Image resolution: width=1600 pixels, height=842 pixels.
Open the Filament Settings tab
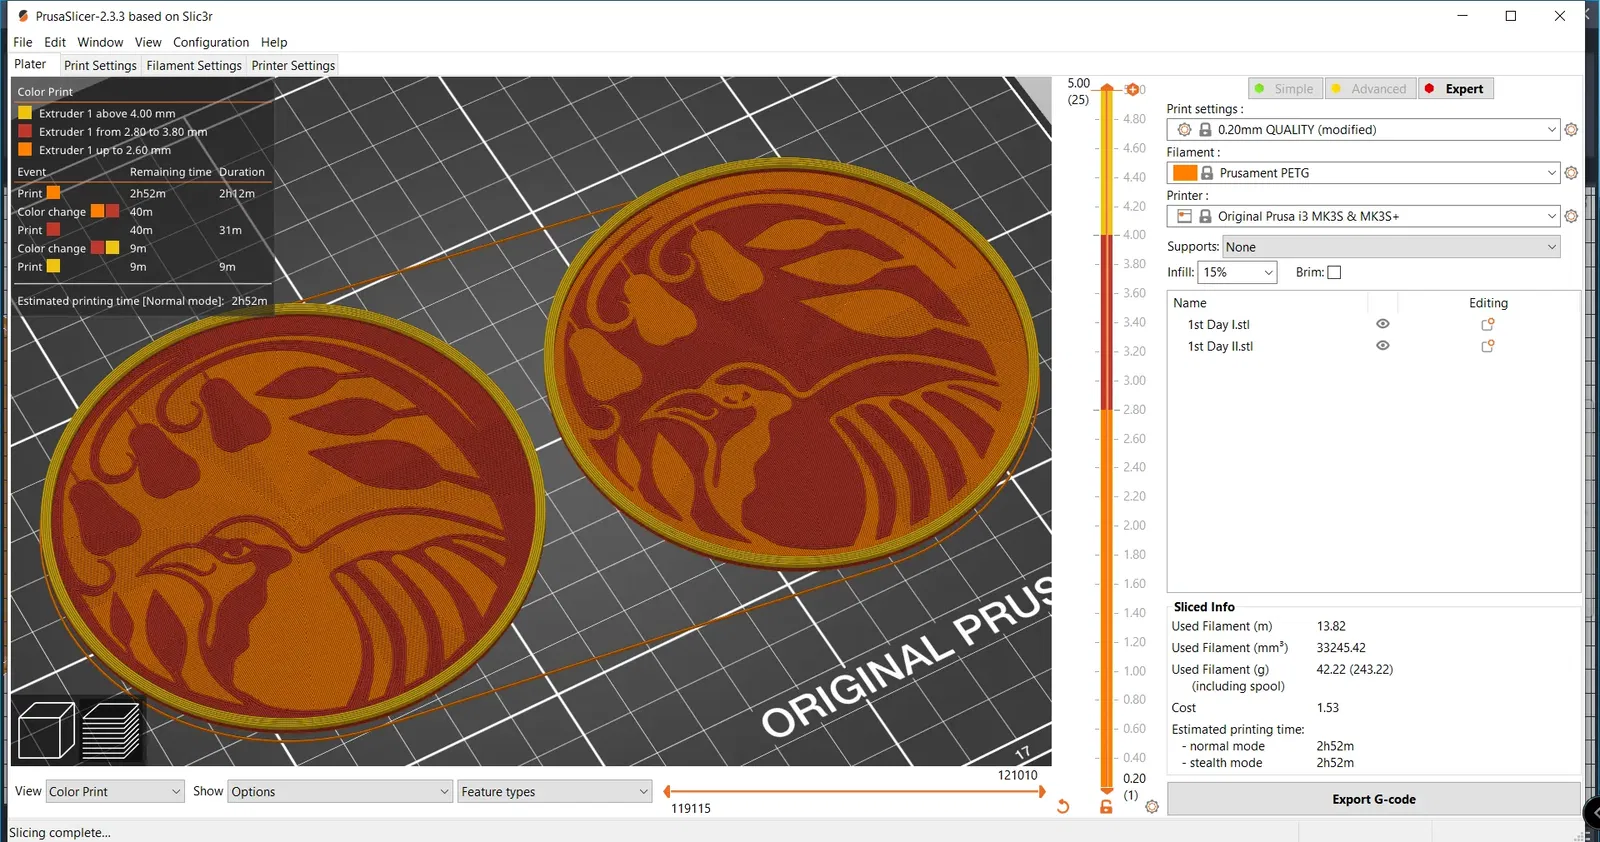tap(194, 65)
